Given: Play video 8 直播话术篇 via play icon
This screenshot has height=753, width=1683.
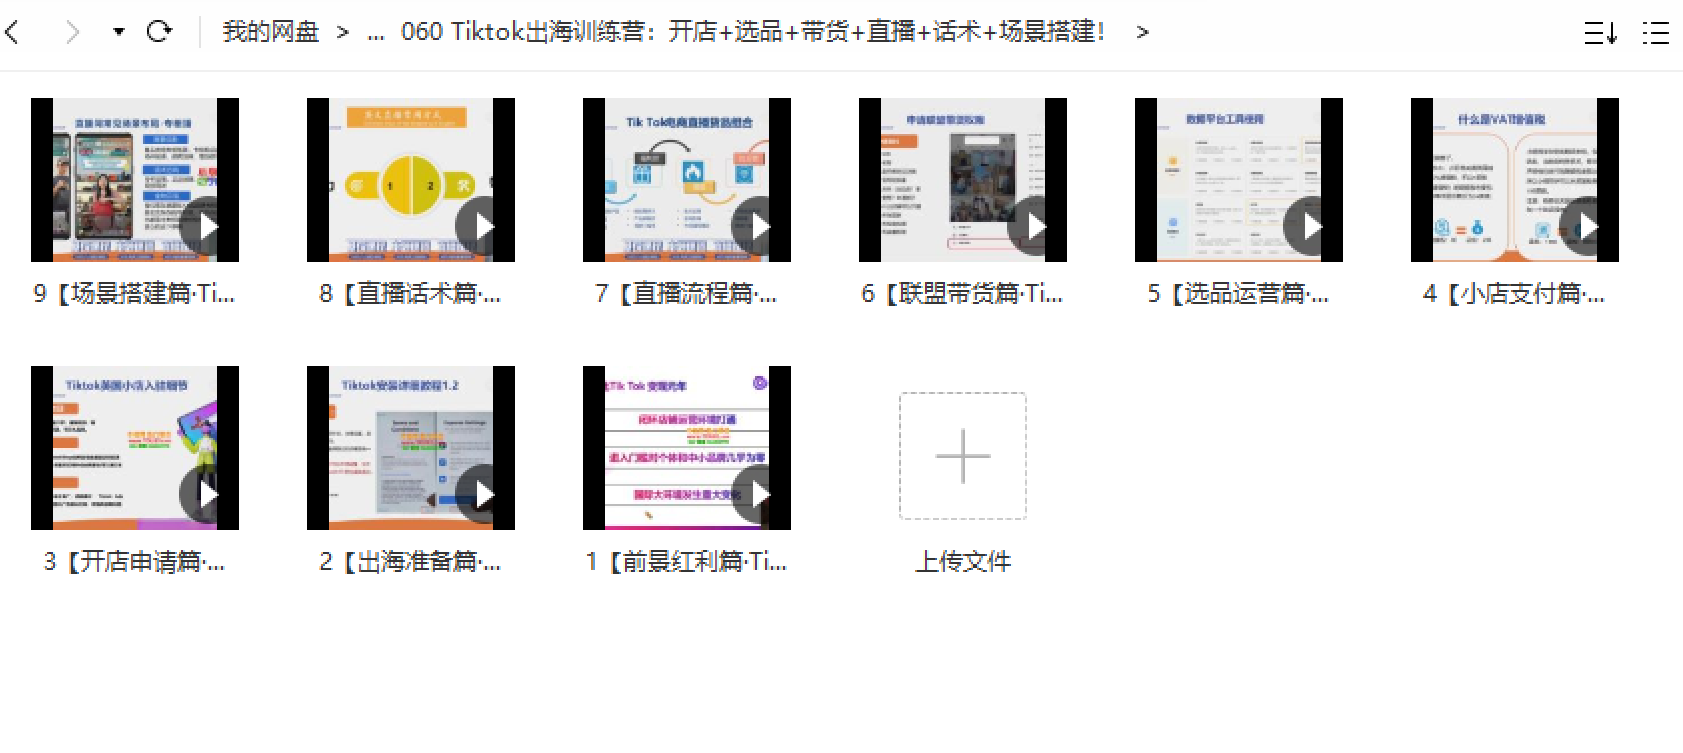Looking at the screenshot, I should (x=482, y=227).
